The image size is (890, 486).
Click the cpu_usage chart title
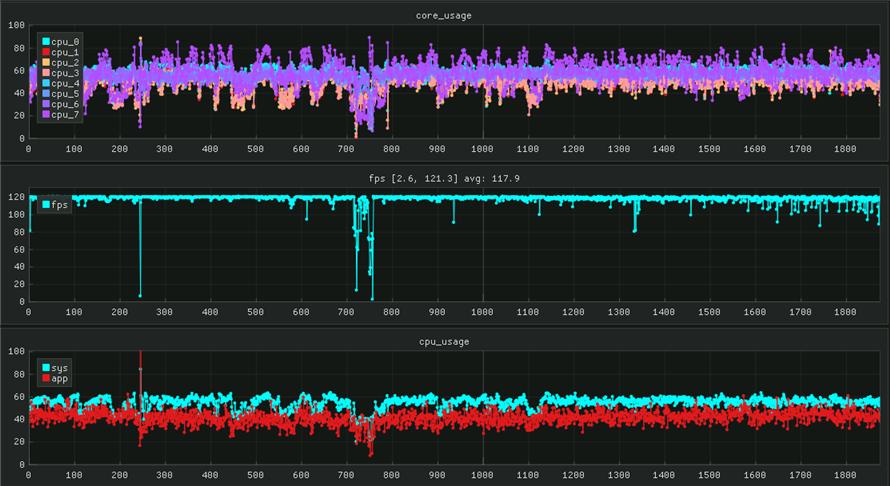point(444,342)
